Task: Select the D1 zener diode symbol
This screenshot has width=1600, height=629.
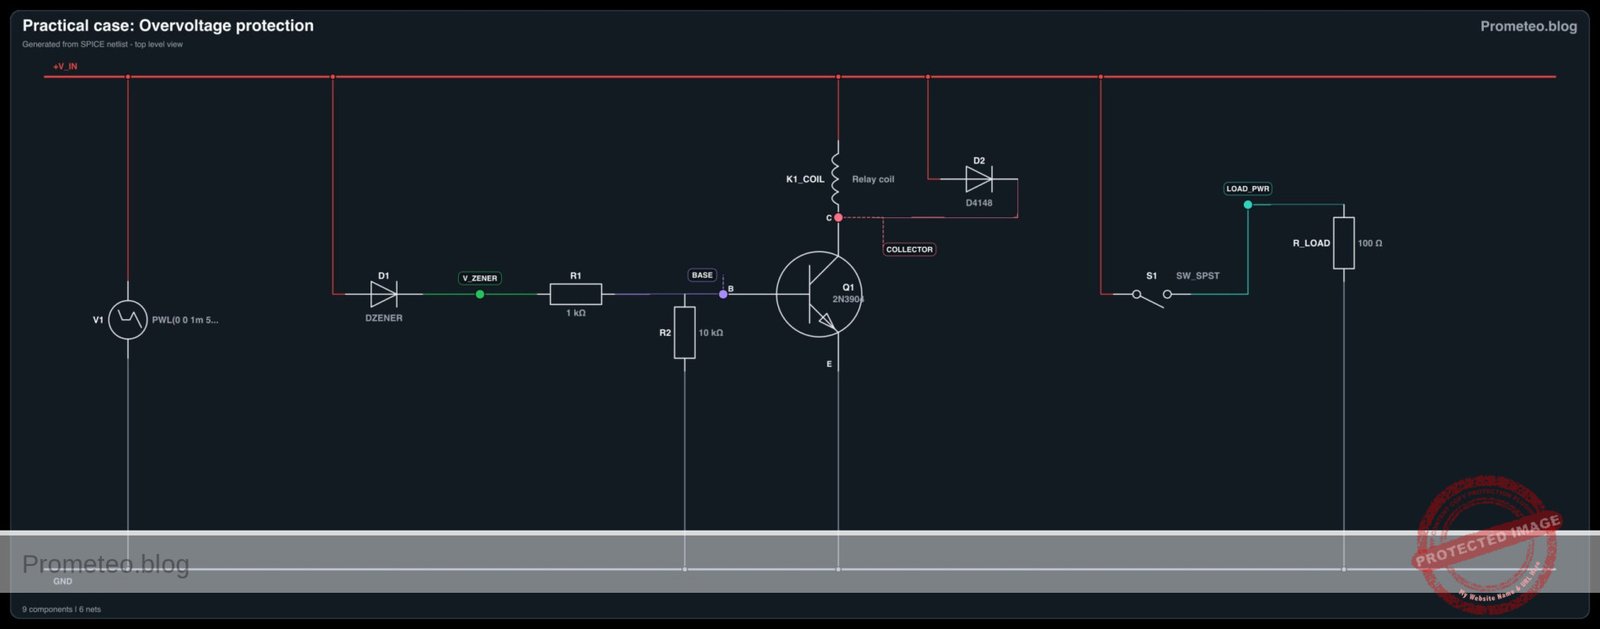Action: coord(384,294)
